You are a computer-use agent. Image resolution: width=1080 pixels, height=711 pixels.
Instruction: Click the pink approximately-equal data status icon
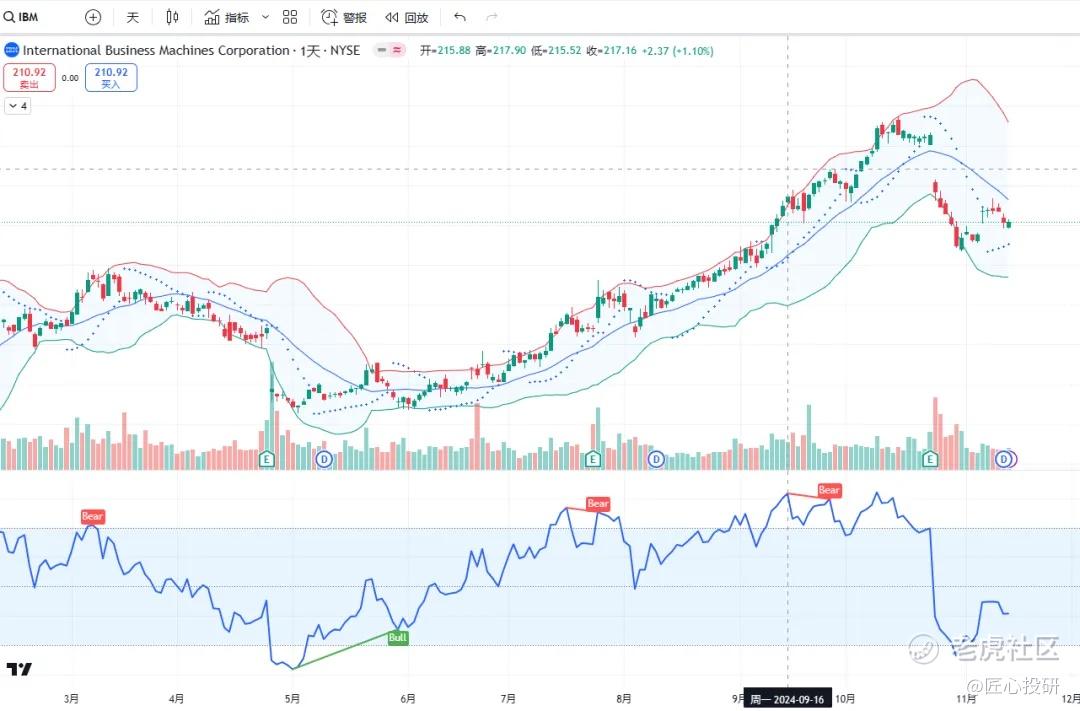point(397,50)
